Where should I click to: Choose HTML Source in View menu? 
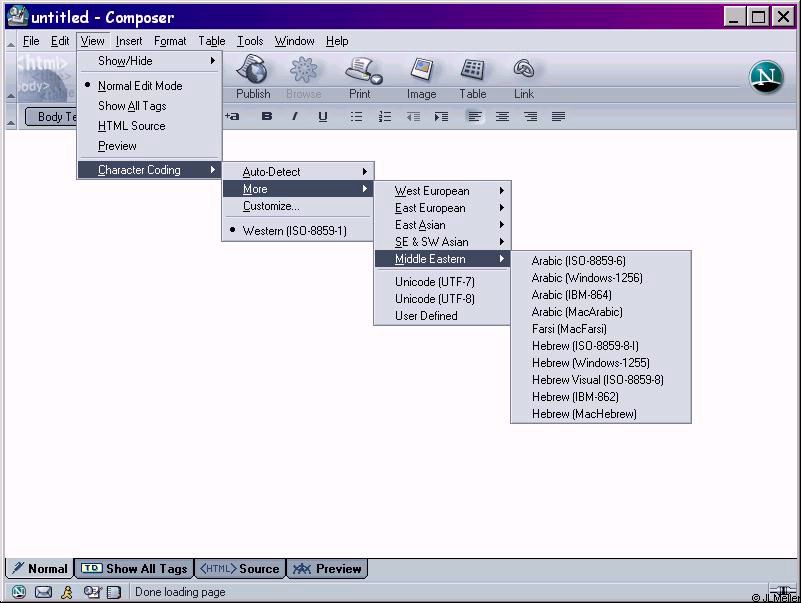(150, 126)
